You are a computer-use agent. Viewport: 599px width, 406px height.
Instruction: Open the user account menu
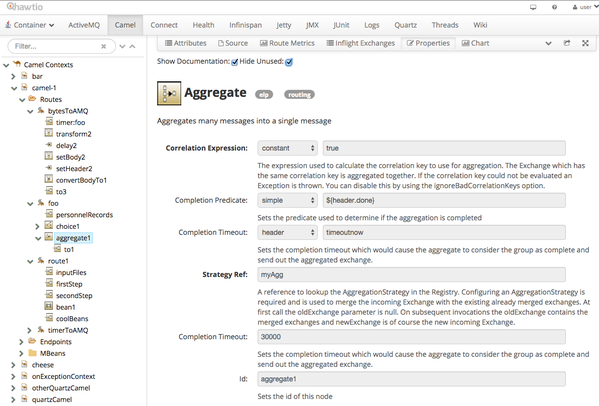tap(585, 7)
